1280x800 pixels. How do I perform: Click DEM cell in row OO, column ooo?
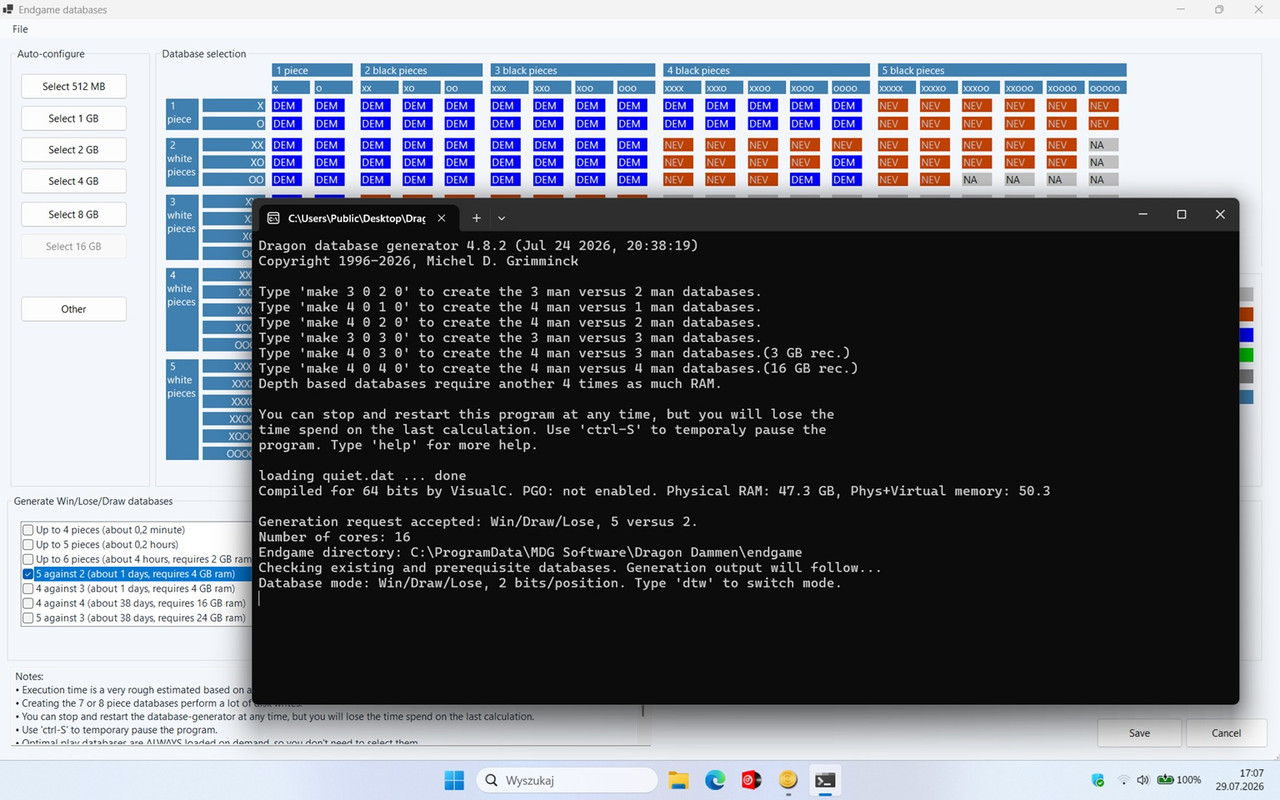click(x=630, y=180)
